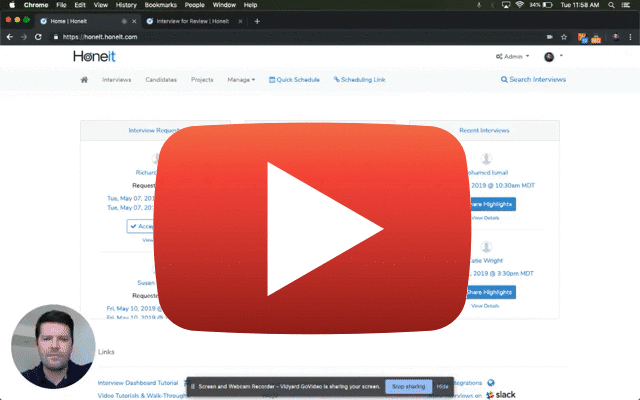Click the address bar URL
640x400 pixels.
(100, 37)
